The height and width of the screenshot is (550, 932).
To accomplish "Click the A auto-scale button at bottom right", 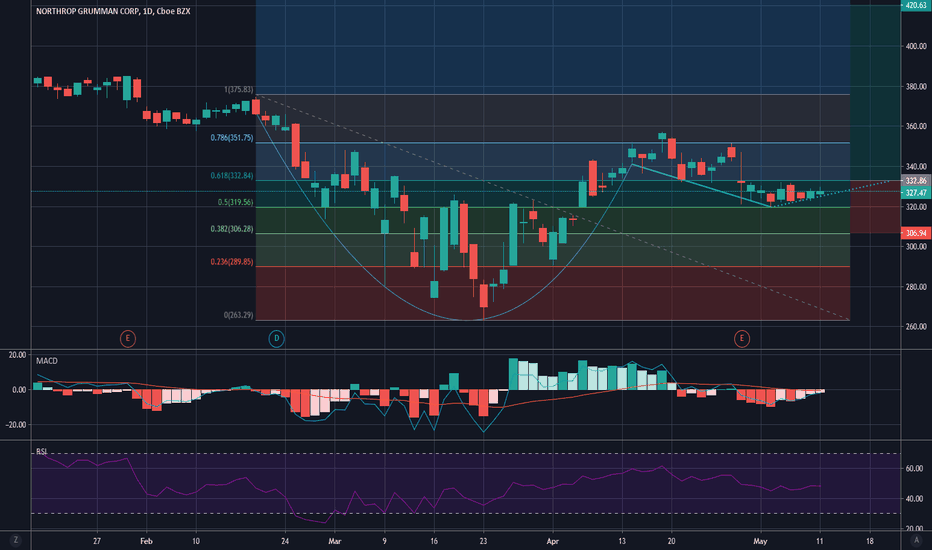I will point(916,540).
